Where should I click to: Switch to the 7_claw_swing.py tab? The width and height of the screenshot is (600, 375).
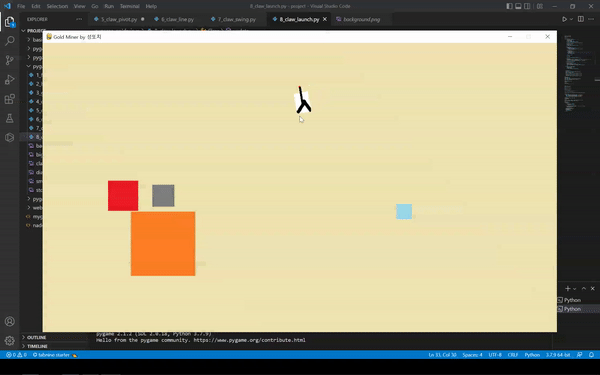tap(236, 19)
